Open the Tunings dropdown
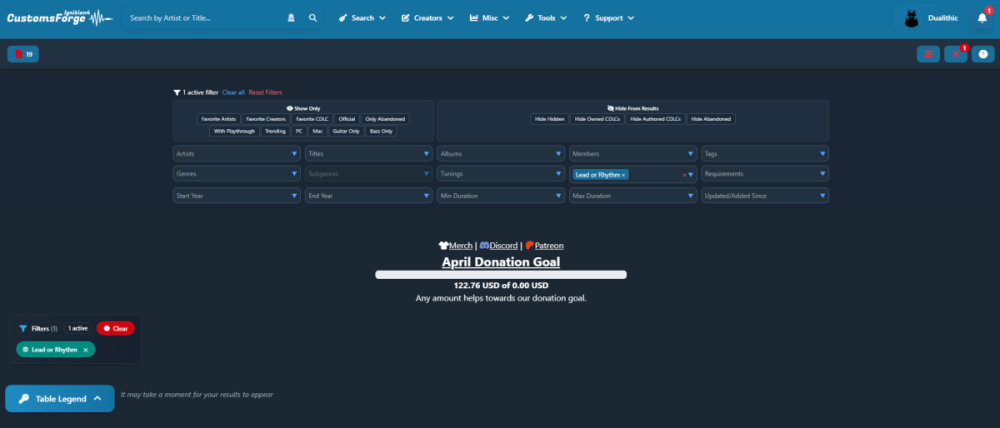The image size is (1000, 428). 500,174
